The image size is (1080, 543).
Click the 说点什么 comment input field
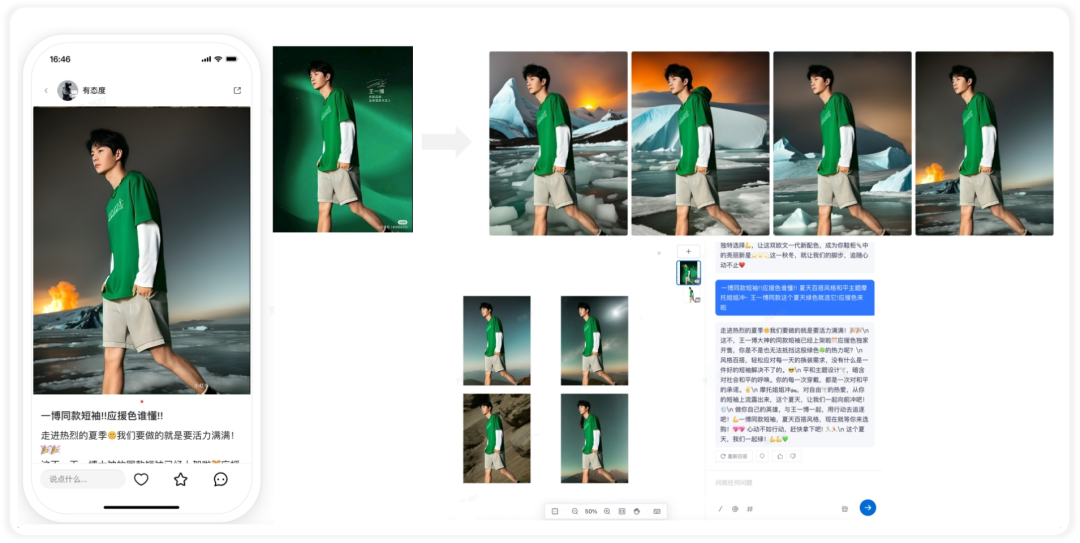[x=83, y=479]
